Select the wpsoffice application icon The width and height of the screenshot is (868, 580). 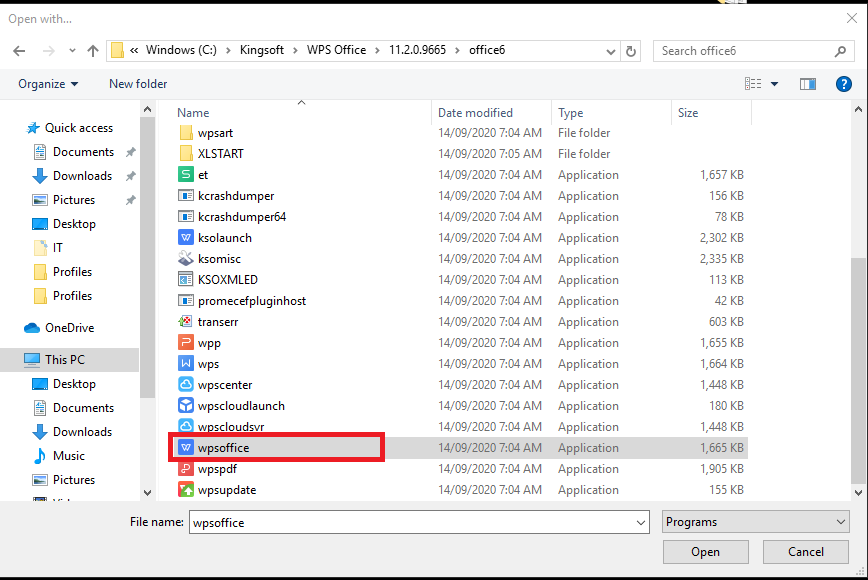(x=186, y=447)
